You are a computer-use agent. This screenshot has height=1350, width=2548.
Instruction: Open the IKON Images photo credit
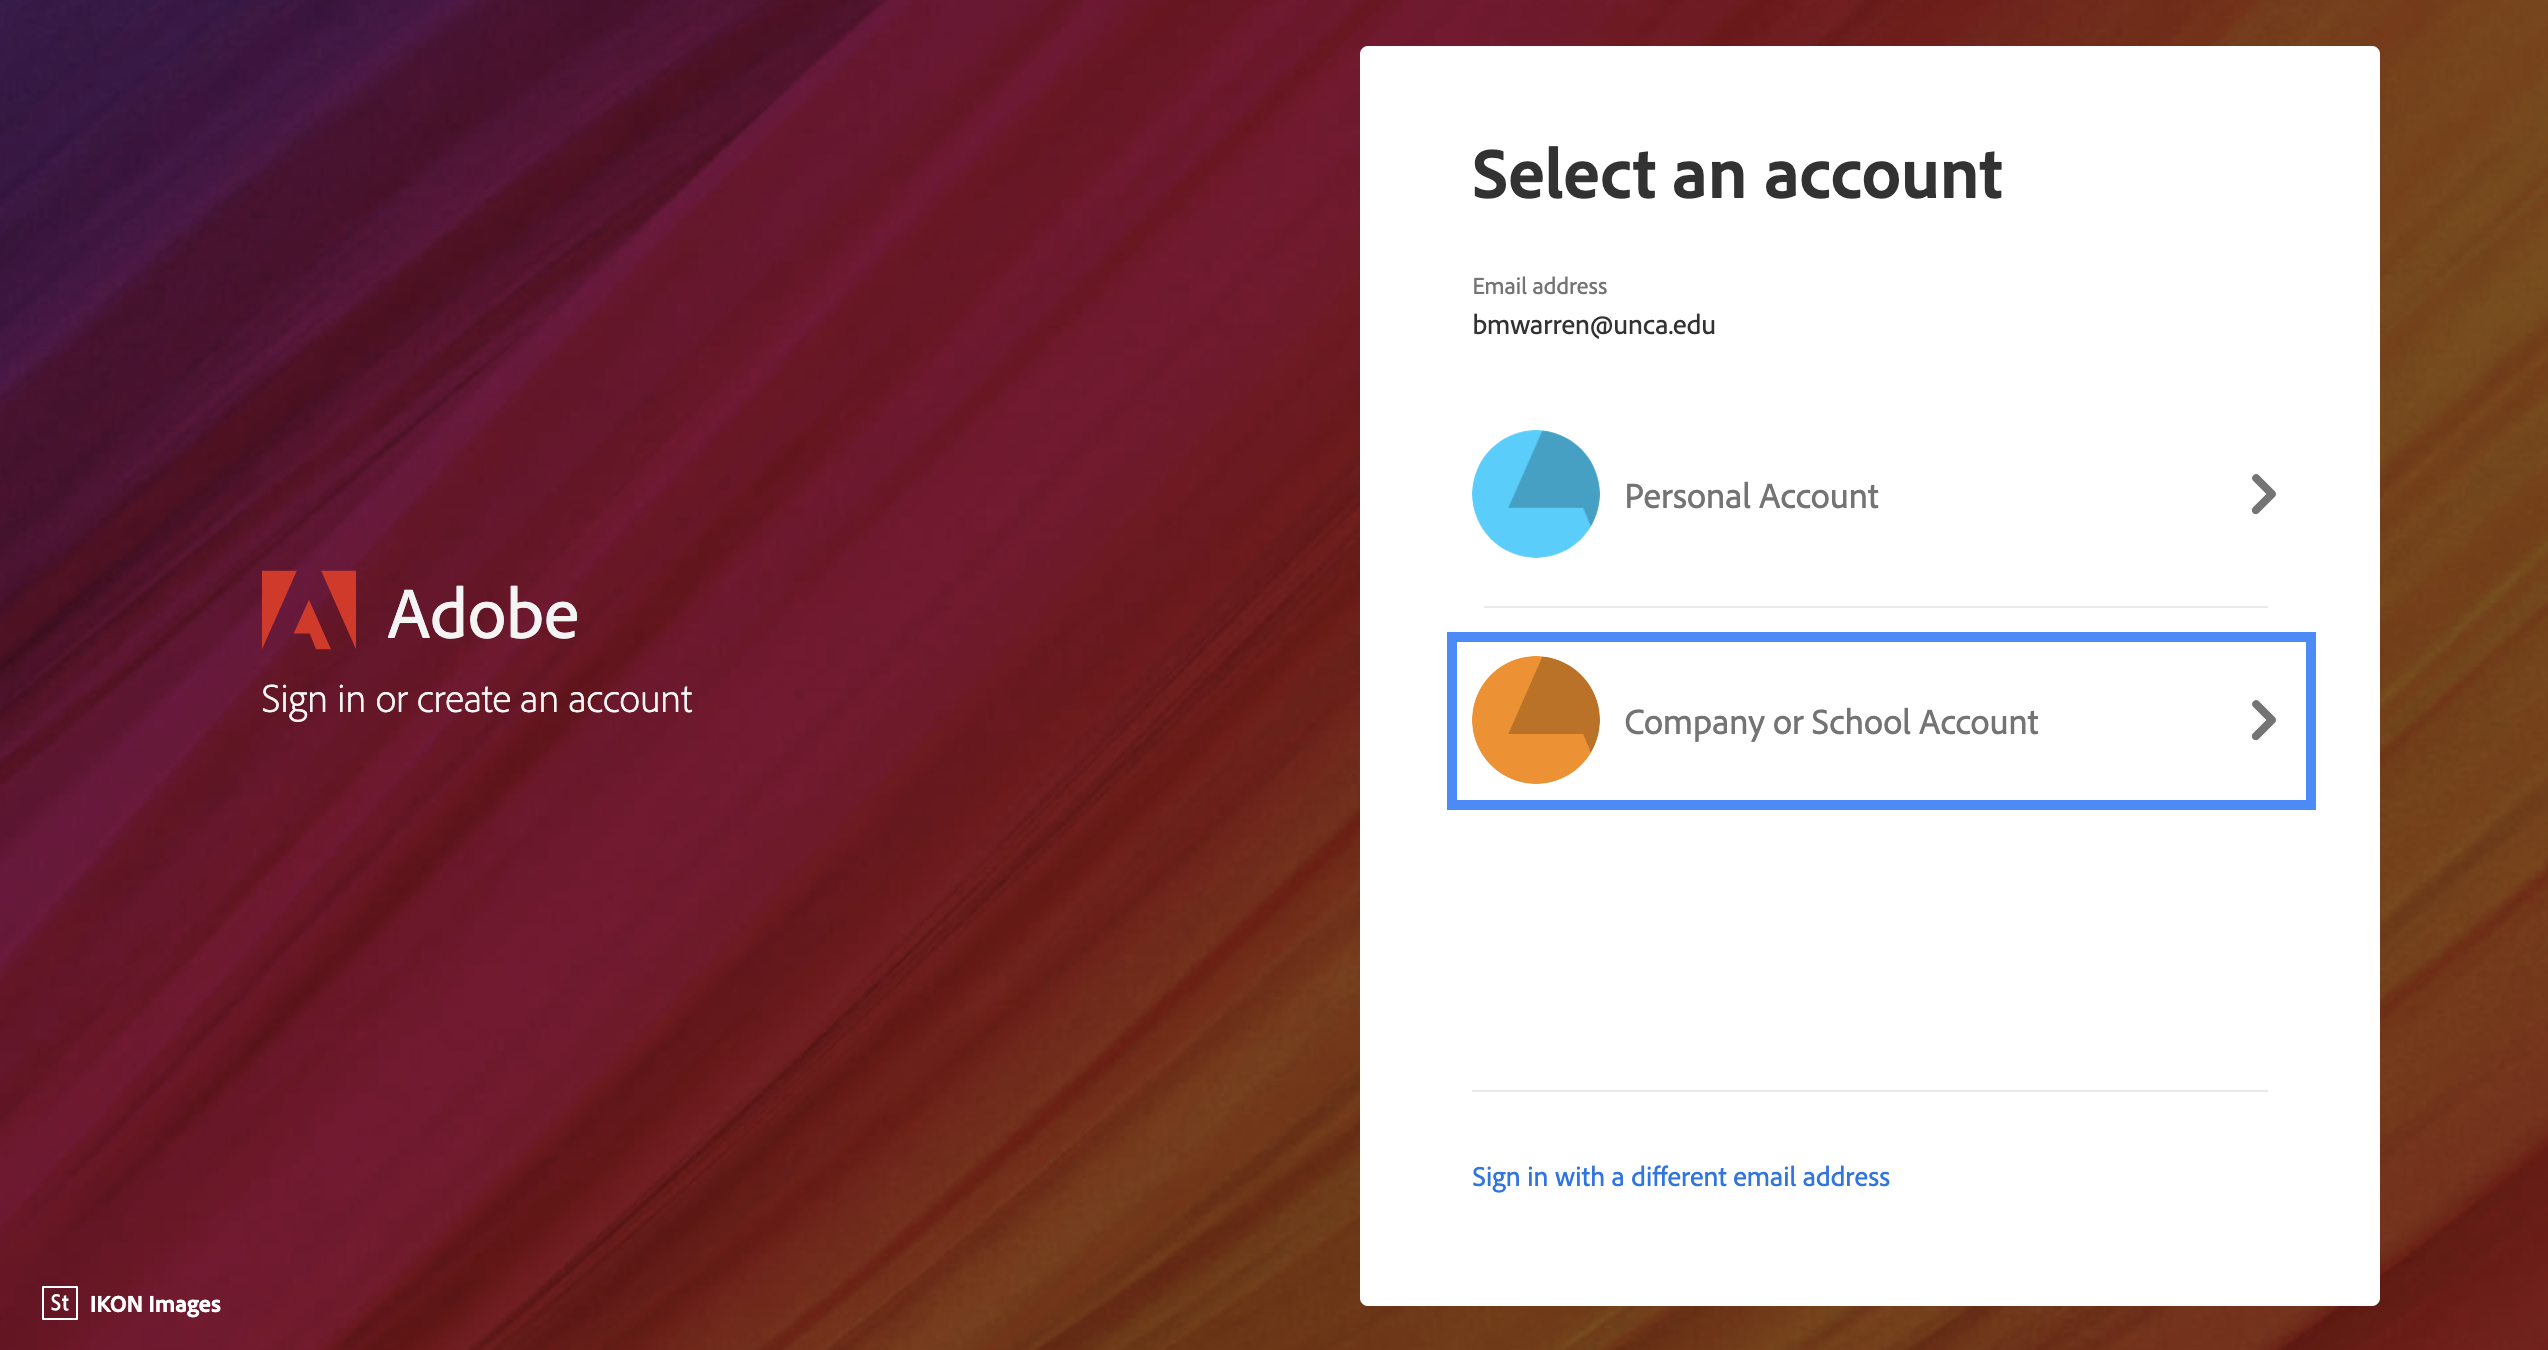(155, 1304)
